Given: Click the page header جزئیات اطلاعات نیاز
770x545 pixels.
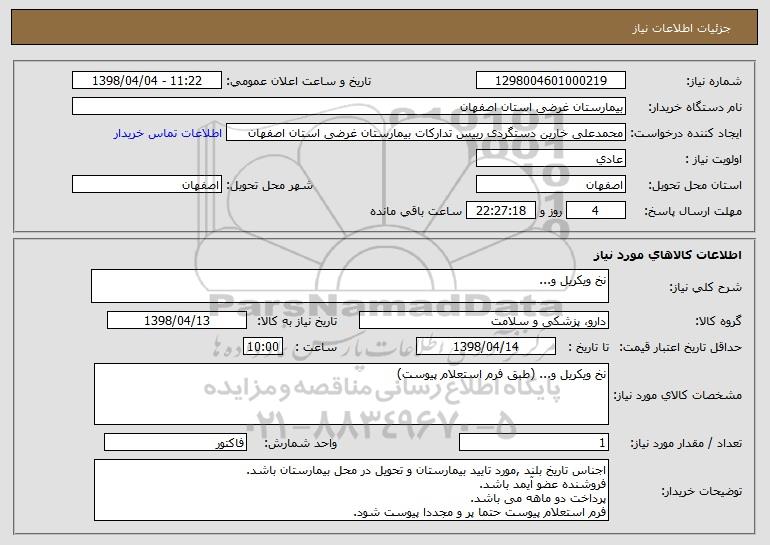Looking at the screenshot, I should (x=681, y=28).
